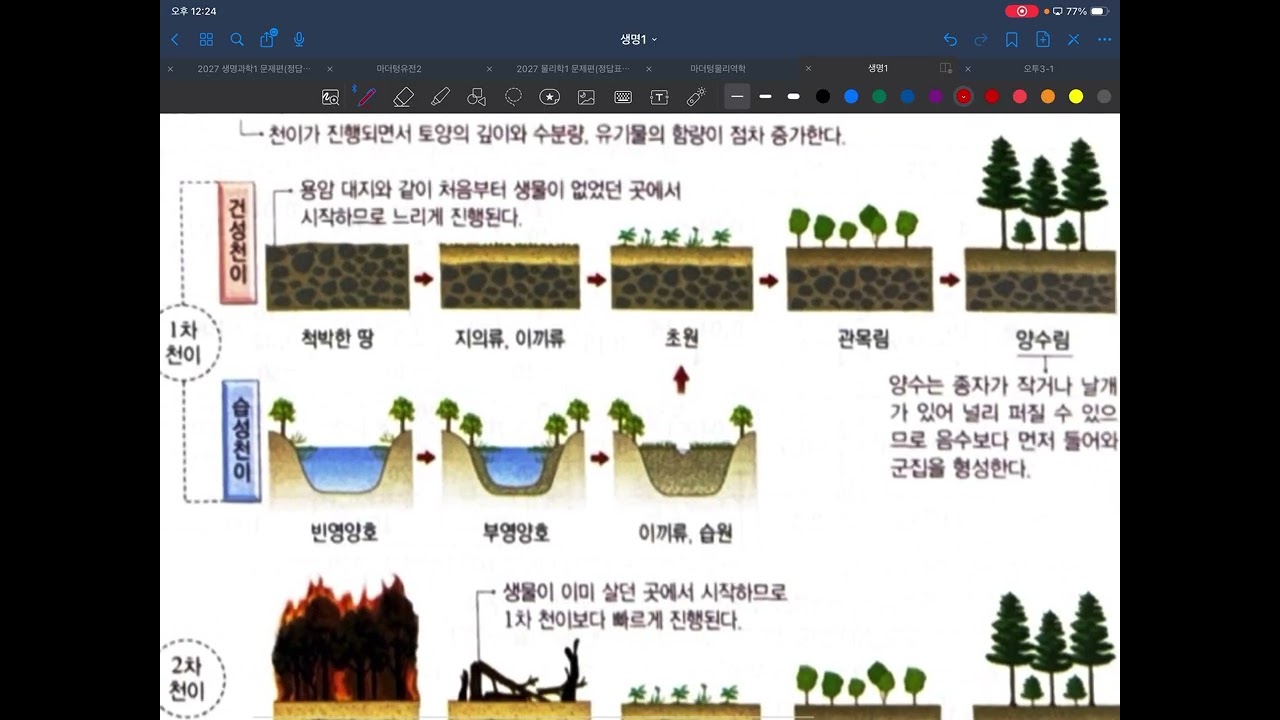Screen dimensions: 1280x720
Task: Open the selected red color's options
Action: click(x=963, y=97)
